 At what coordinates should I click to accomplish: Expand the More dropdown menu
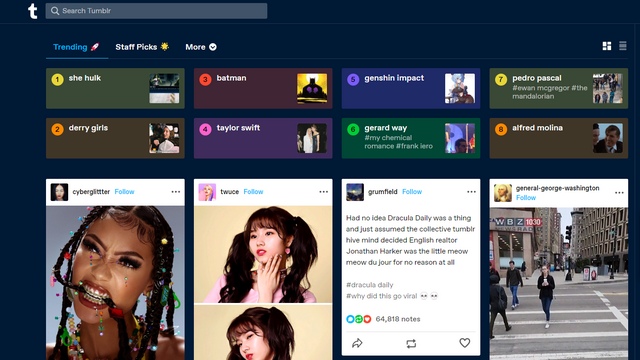coord(201,47)
